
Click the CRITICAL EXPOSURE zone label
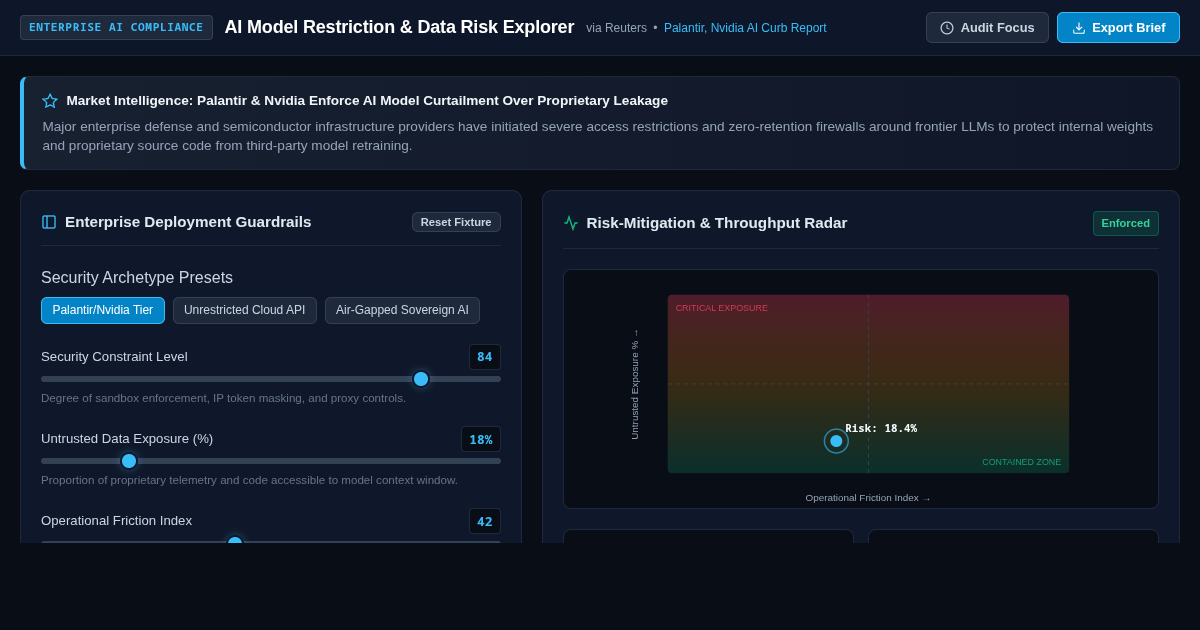(x=722, y=308)
